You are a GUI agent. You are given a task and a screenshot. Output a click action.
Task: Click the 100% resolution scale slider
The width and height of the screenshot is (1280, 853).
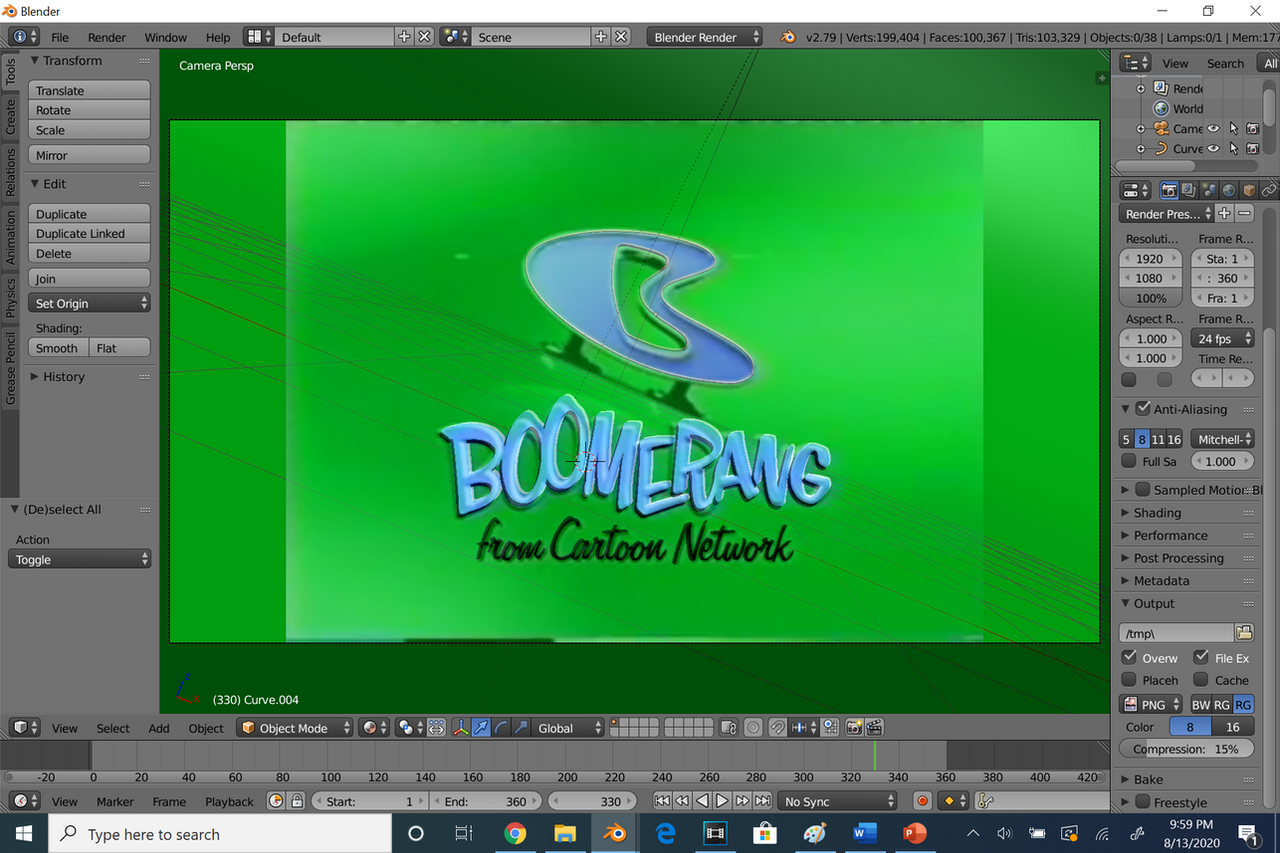[1151, 298]
